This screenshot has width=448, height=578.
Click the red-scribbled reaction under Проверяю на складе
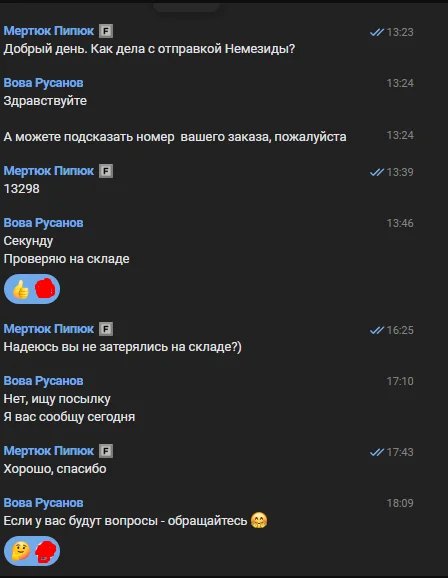pyautogui.click(x=45, y=289)
